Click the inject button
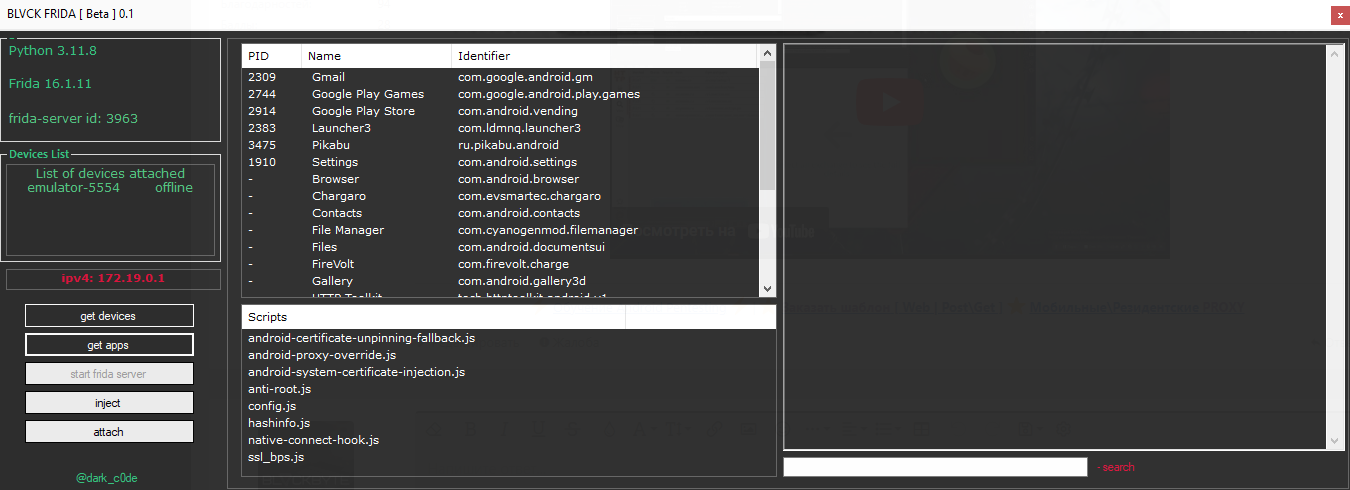Image resolution: width=1350 pixels, height=490 pixels. 109,403
